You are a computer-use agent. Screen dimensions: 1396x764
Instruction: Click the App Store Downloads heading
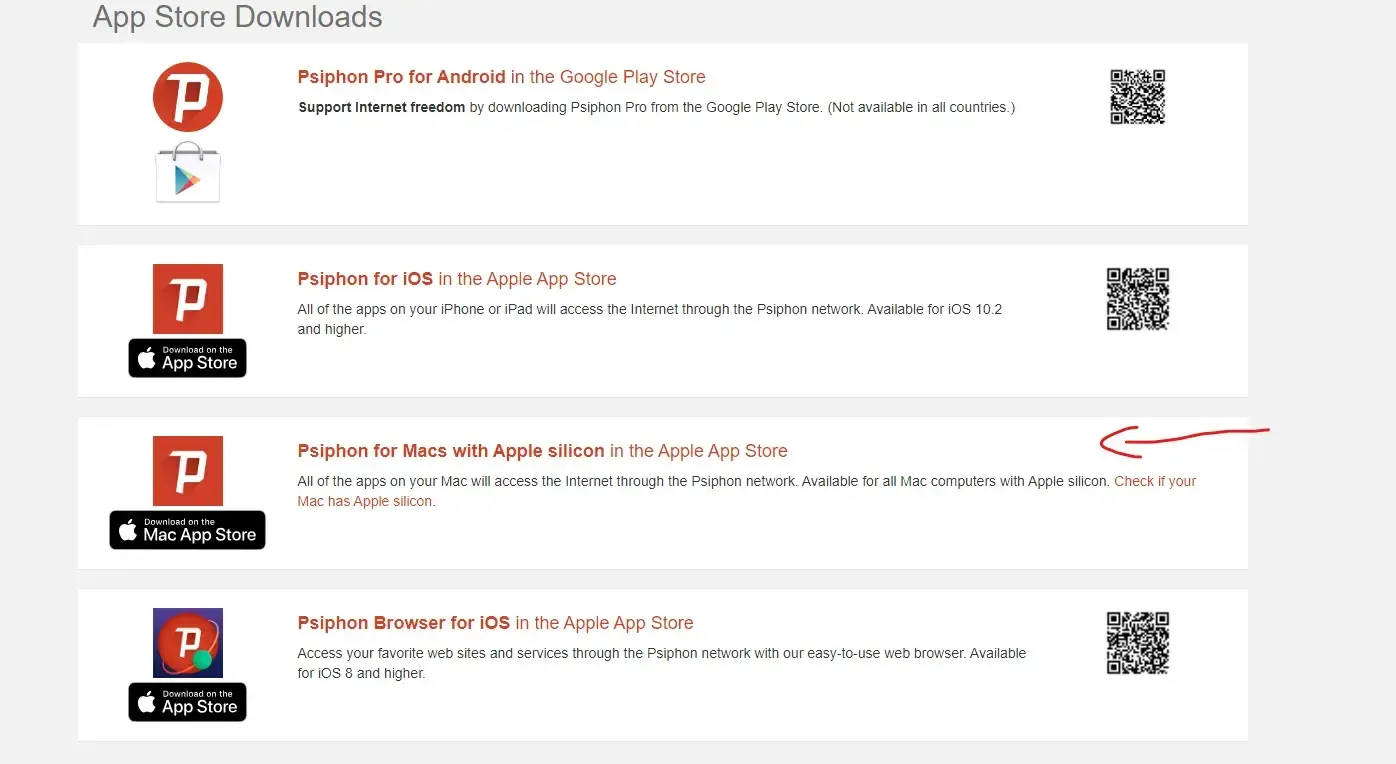coord(237,17)
